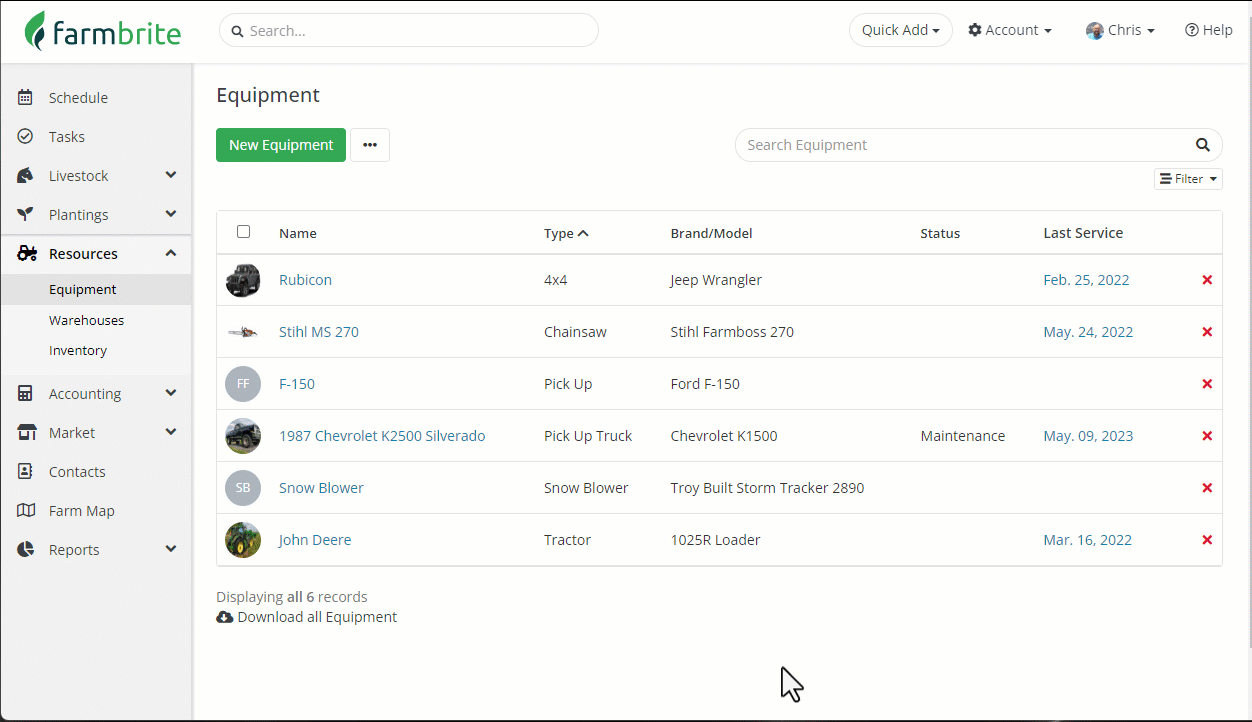Viewport: 1252px width, 722px height.
Task: Toggle the select-all checkbox in table header
Action: (x=243, y=232)
